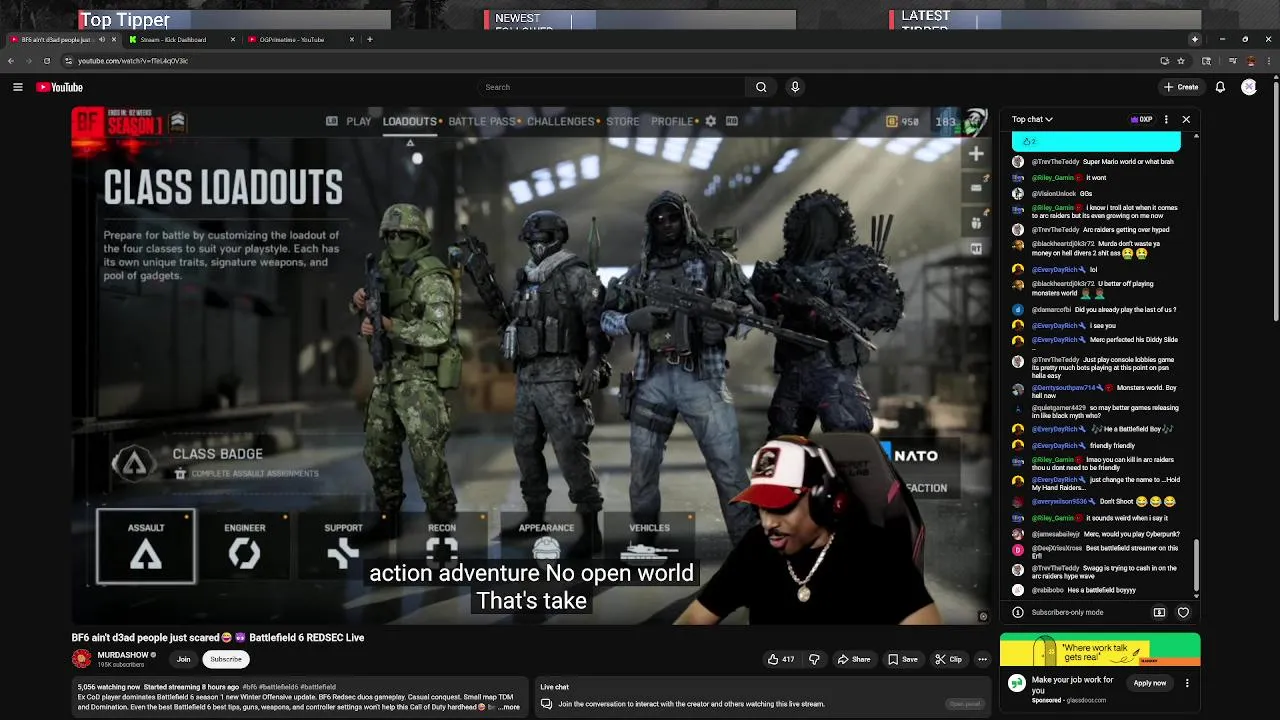This screenshot has height=720, width=1280.
Task: Open the chat footer panel icon beside the heart
Action: pos(1159,612)
